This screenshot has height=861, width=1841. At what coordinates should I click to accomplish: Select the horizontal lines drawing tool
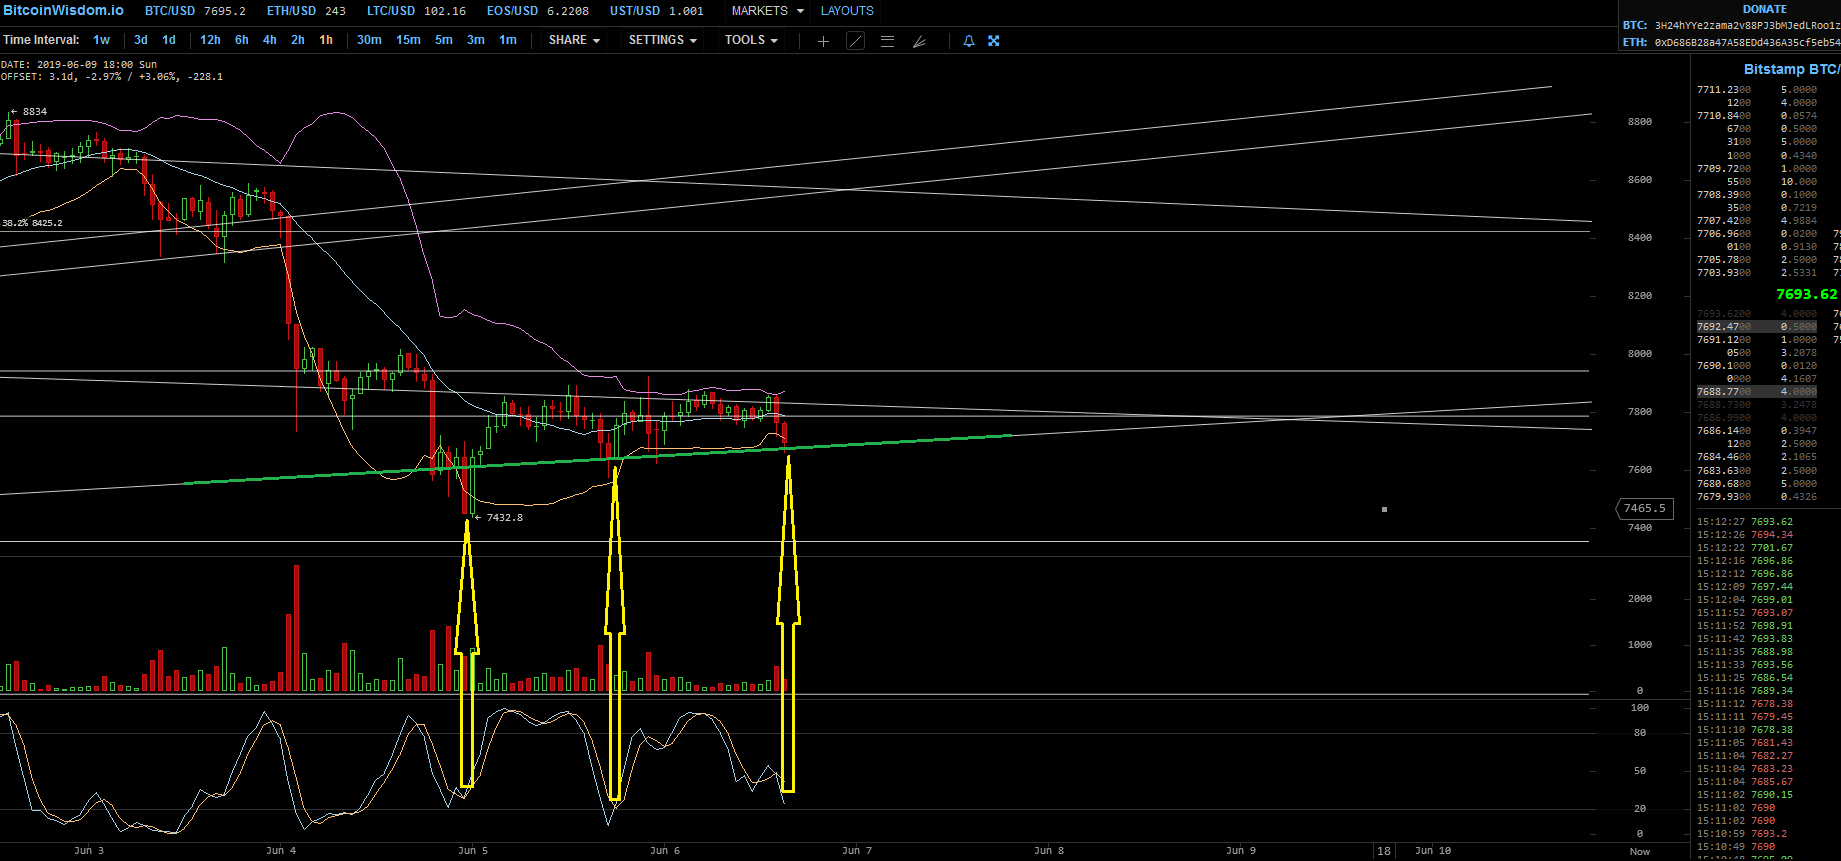pos(887,41)
